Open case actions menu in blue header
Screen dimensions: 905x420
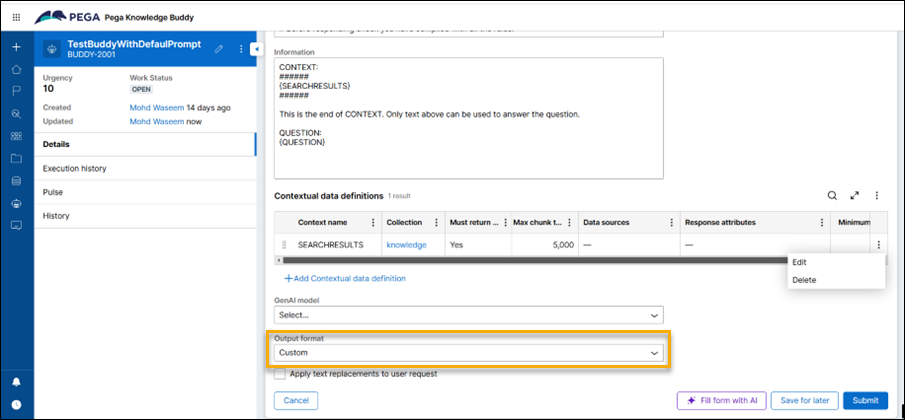tap(241, 50)
